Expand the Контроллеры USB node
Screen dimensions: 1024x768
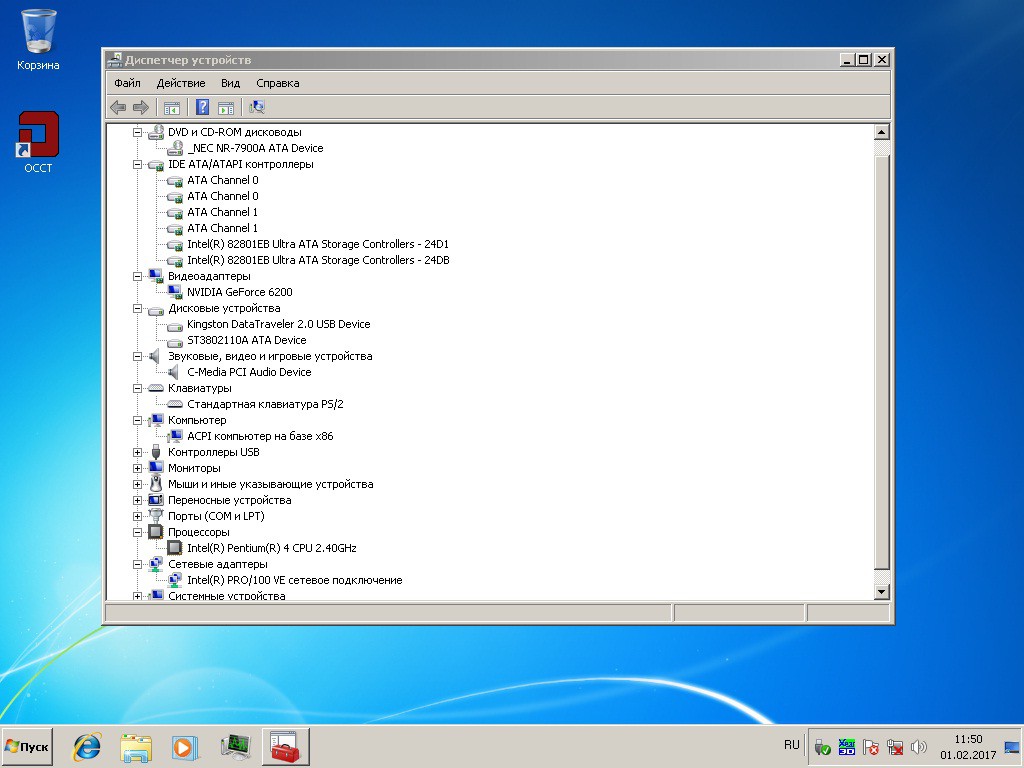click(137, 453)
